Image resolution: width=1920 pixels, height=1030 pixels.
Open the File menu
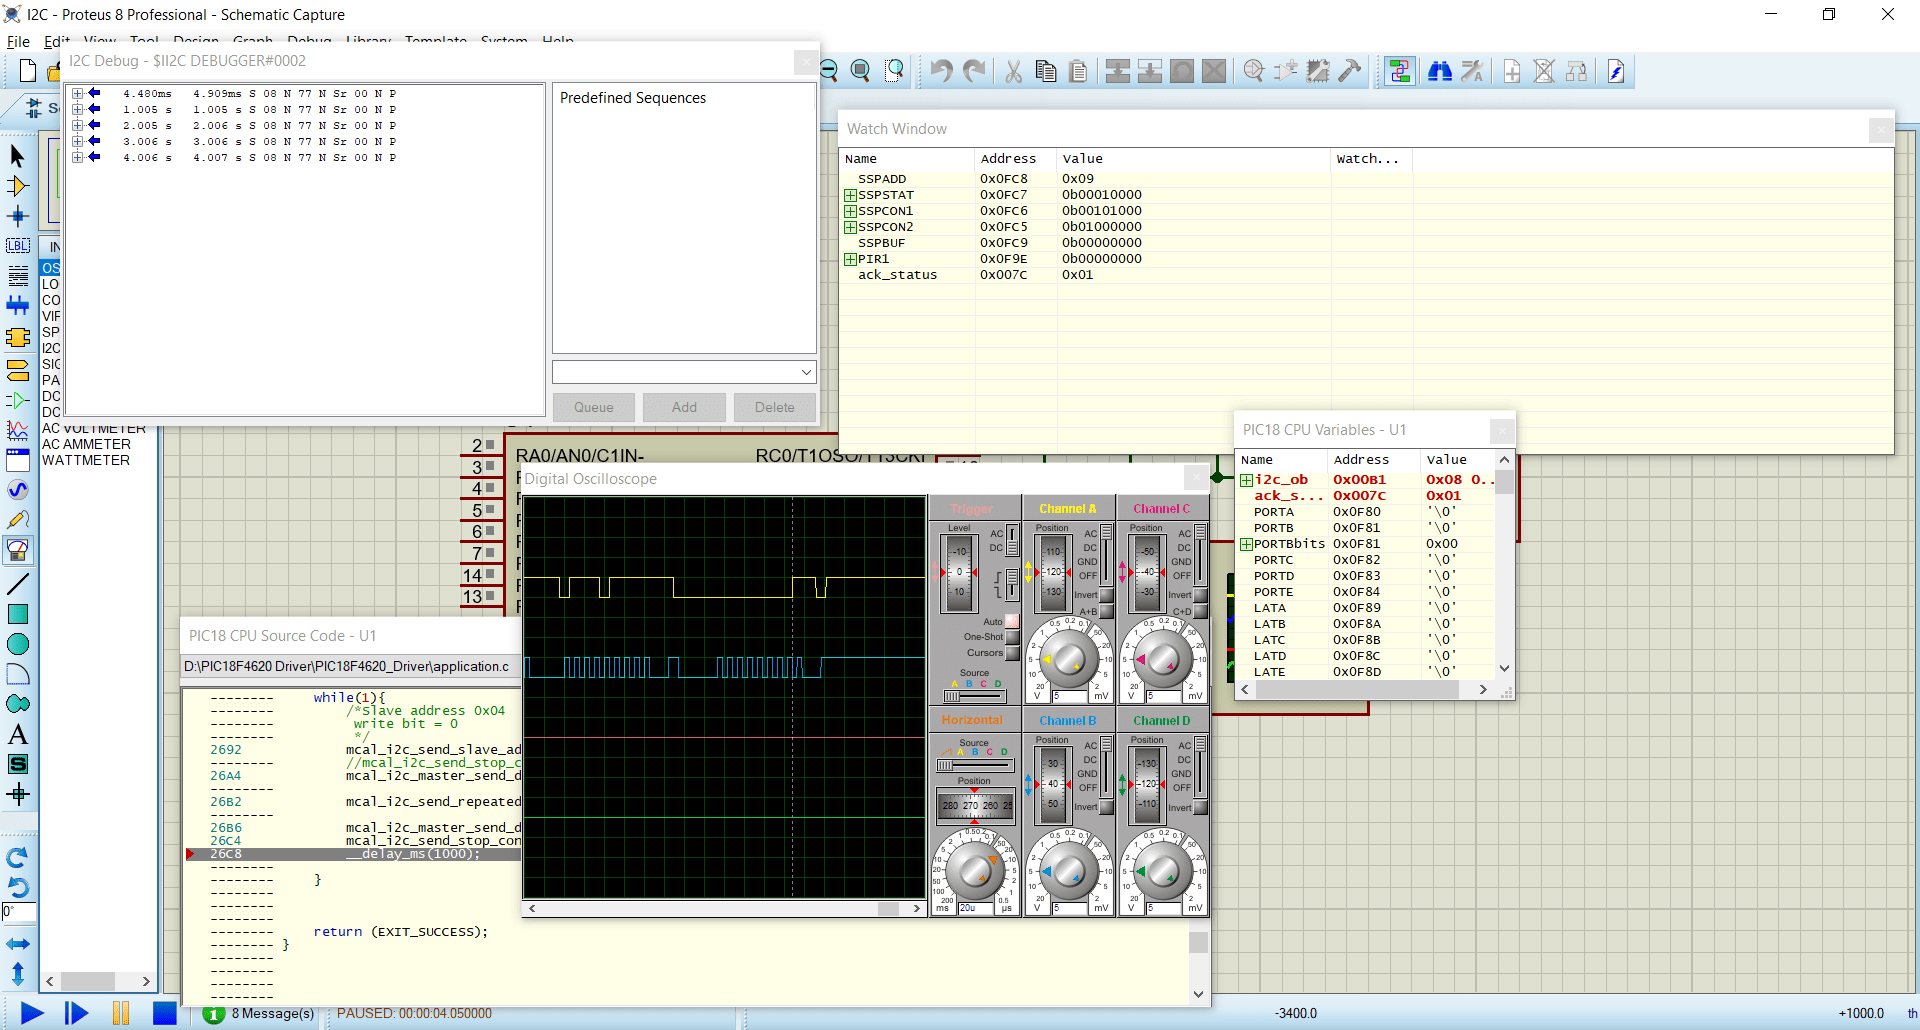click(18, 42)
